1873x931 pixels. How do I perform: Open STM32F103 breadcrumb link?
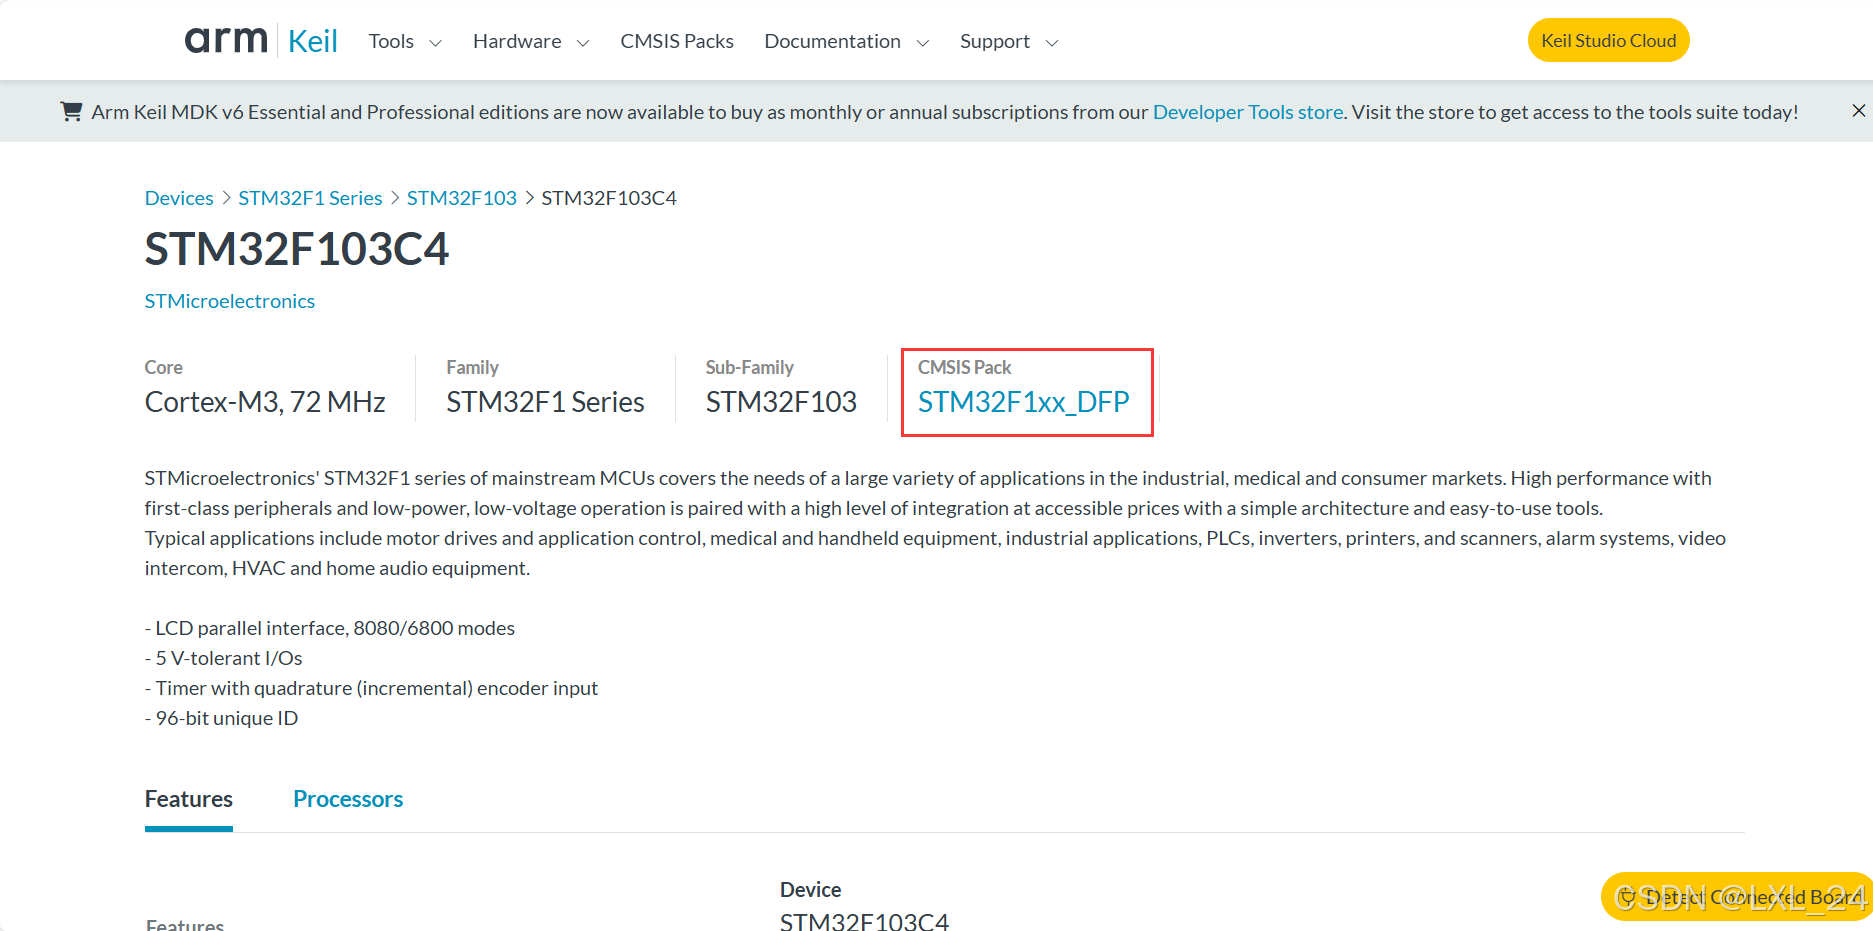point(462,198)
